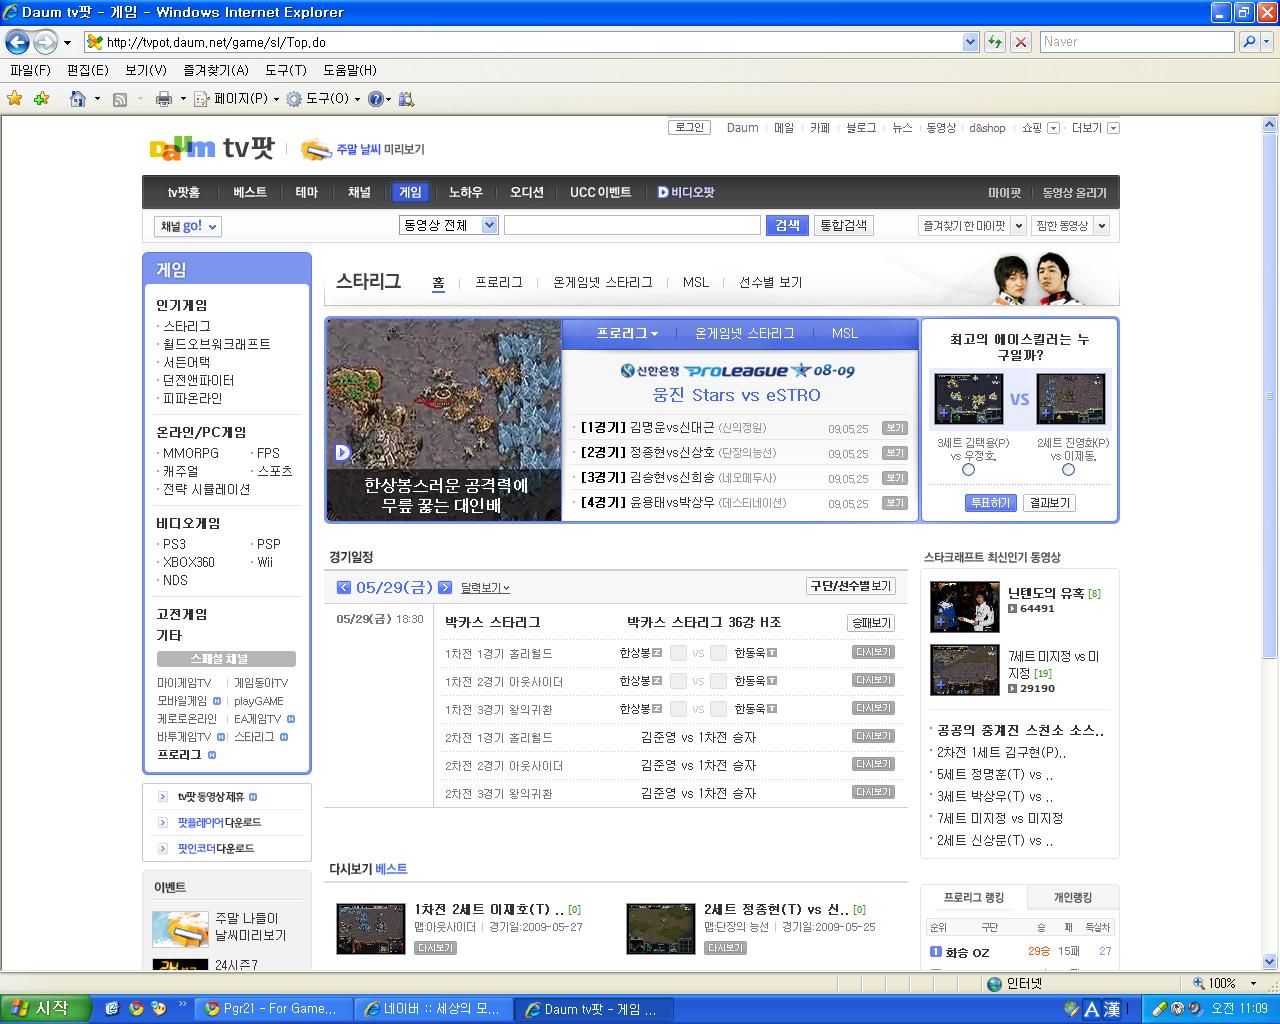The height and width of the screenshot is (1024, 1280).
Task: Click the 비디오팟 D icon link
Action: click(685, 192)
